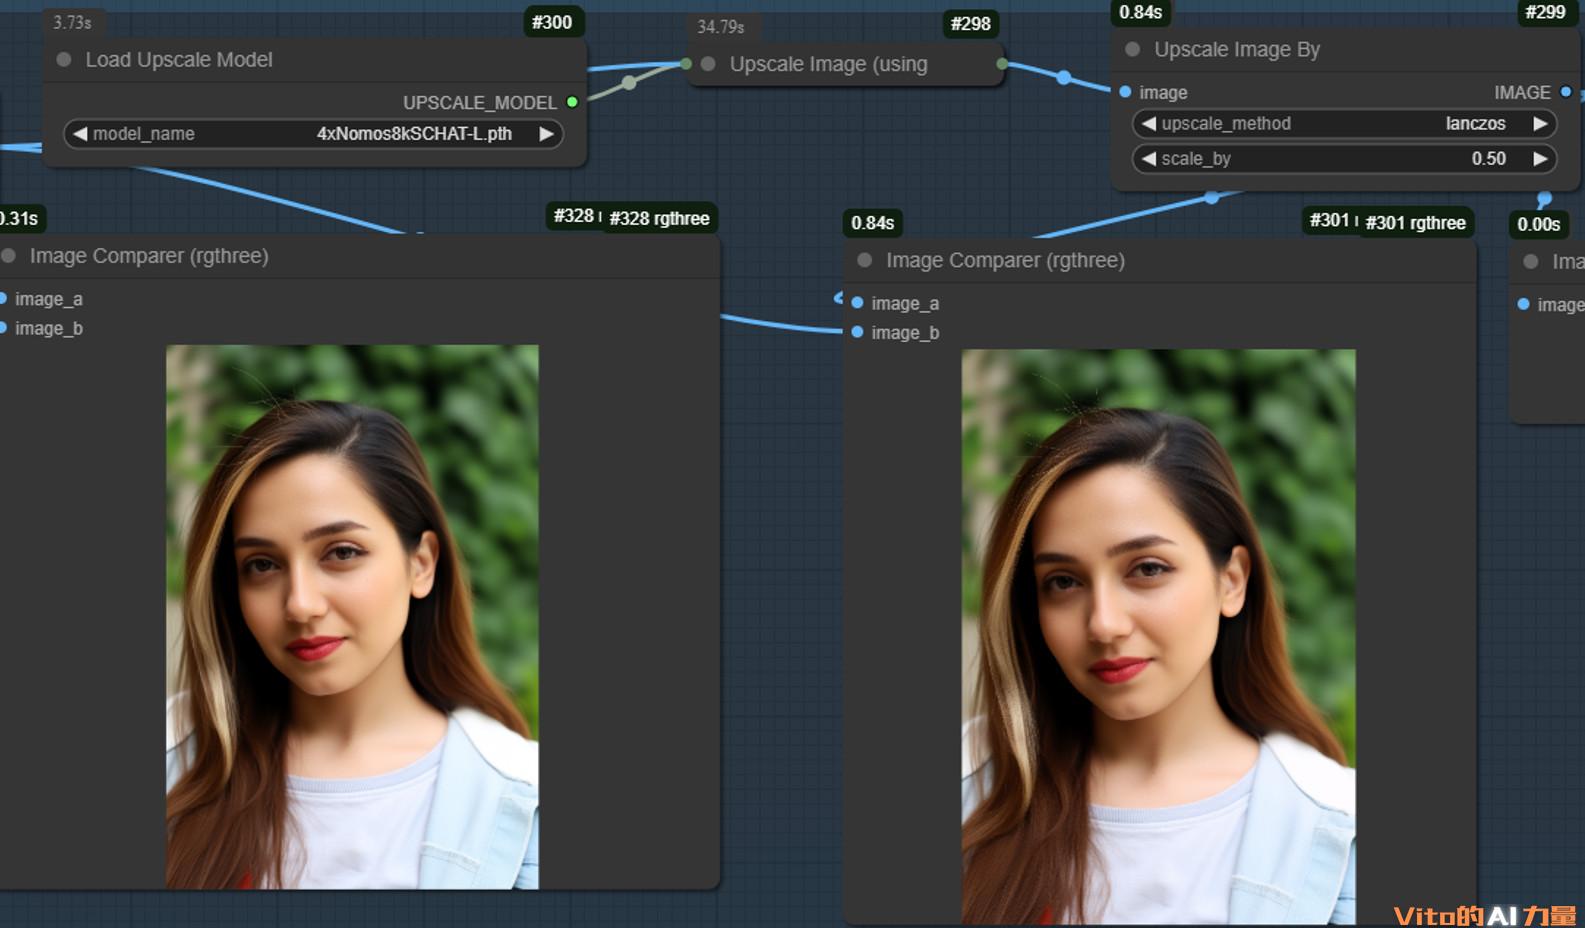The width and height of the screenshot is (1585, 928).
Task: Edit the scale_by 0.50 field
Action: [1344, 159]
